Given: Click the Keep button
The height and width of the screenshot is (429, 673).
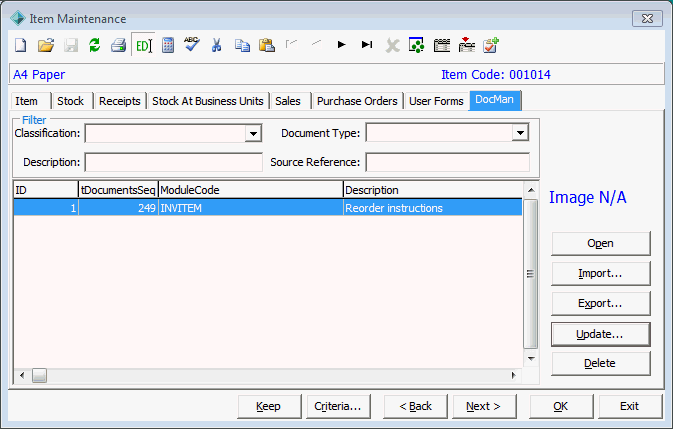Looking at the screenshot, I should tap(269, 406).
